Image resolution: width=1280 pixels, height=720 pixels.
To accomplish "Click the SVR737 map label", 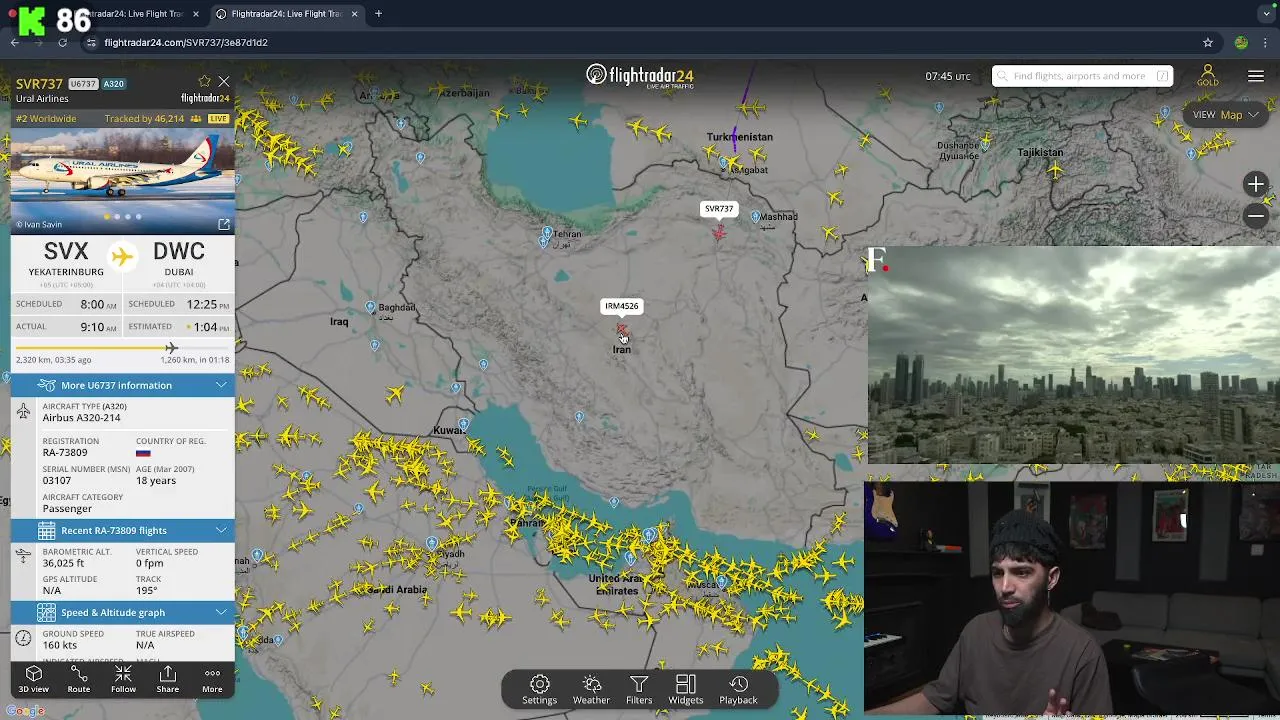I will point(719,209).
